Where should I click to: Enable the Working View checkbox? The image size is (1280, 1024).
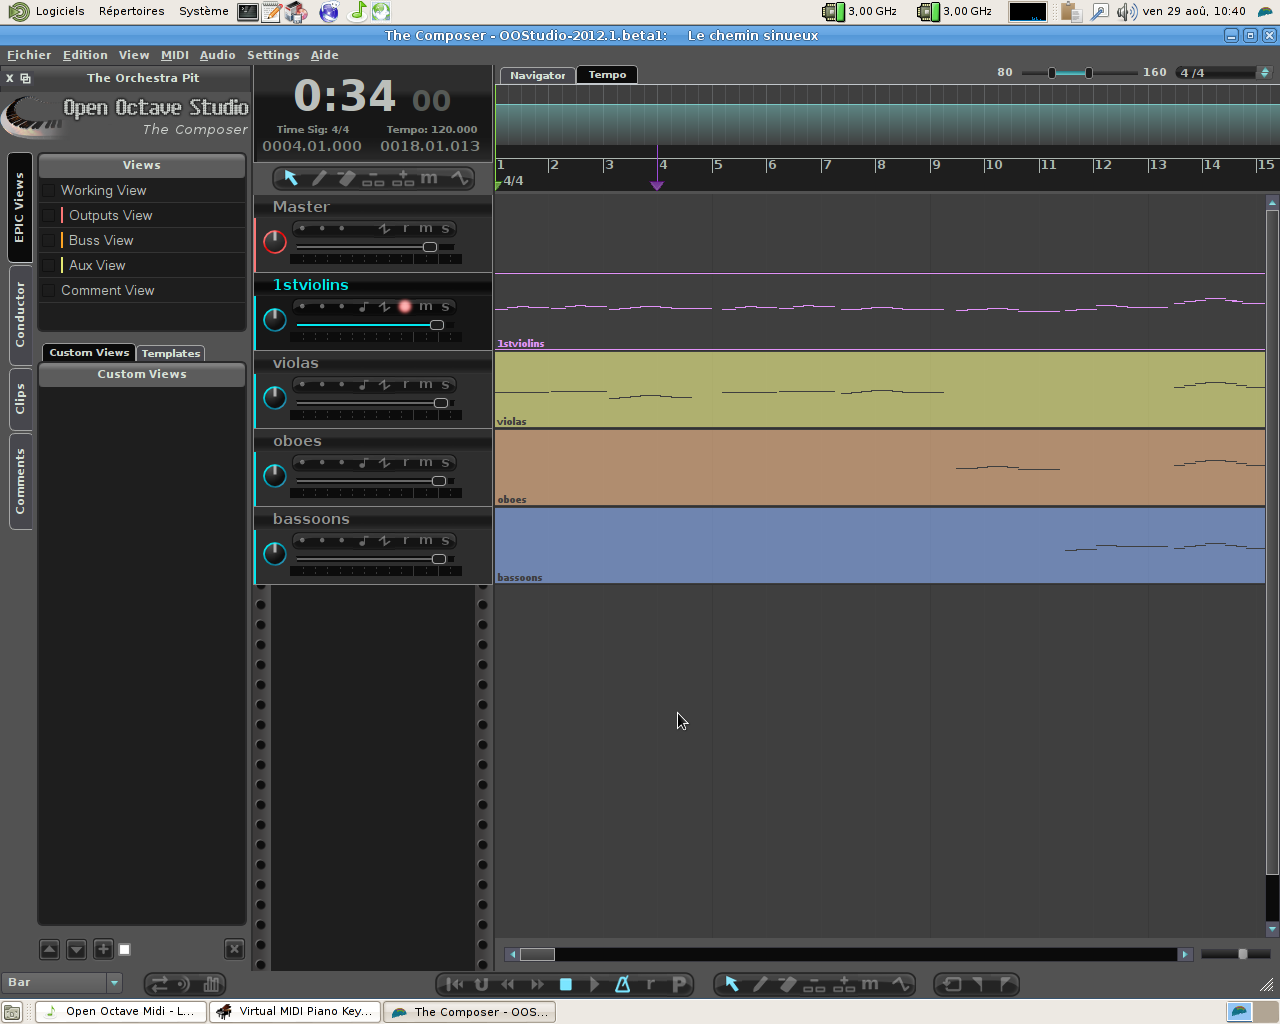(x=48, y=190)
